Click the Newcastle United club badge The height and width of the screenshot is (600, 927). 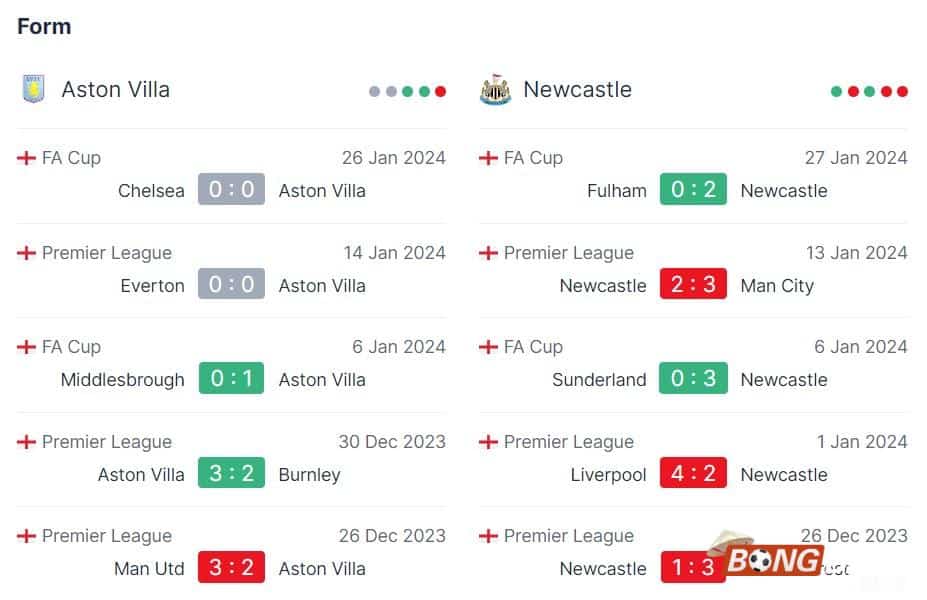click(497, 88)
